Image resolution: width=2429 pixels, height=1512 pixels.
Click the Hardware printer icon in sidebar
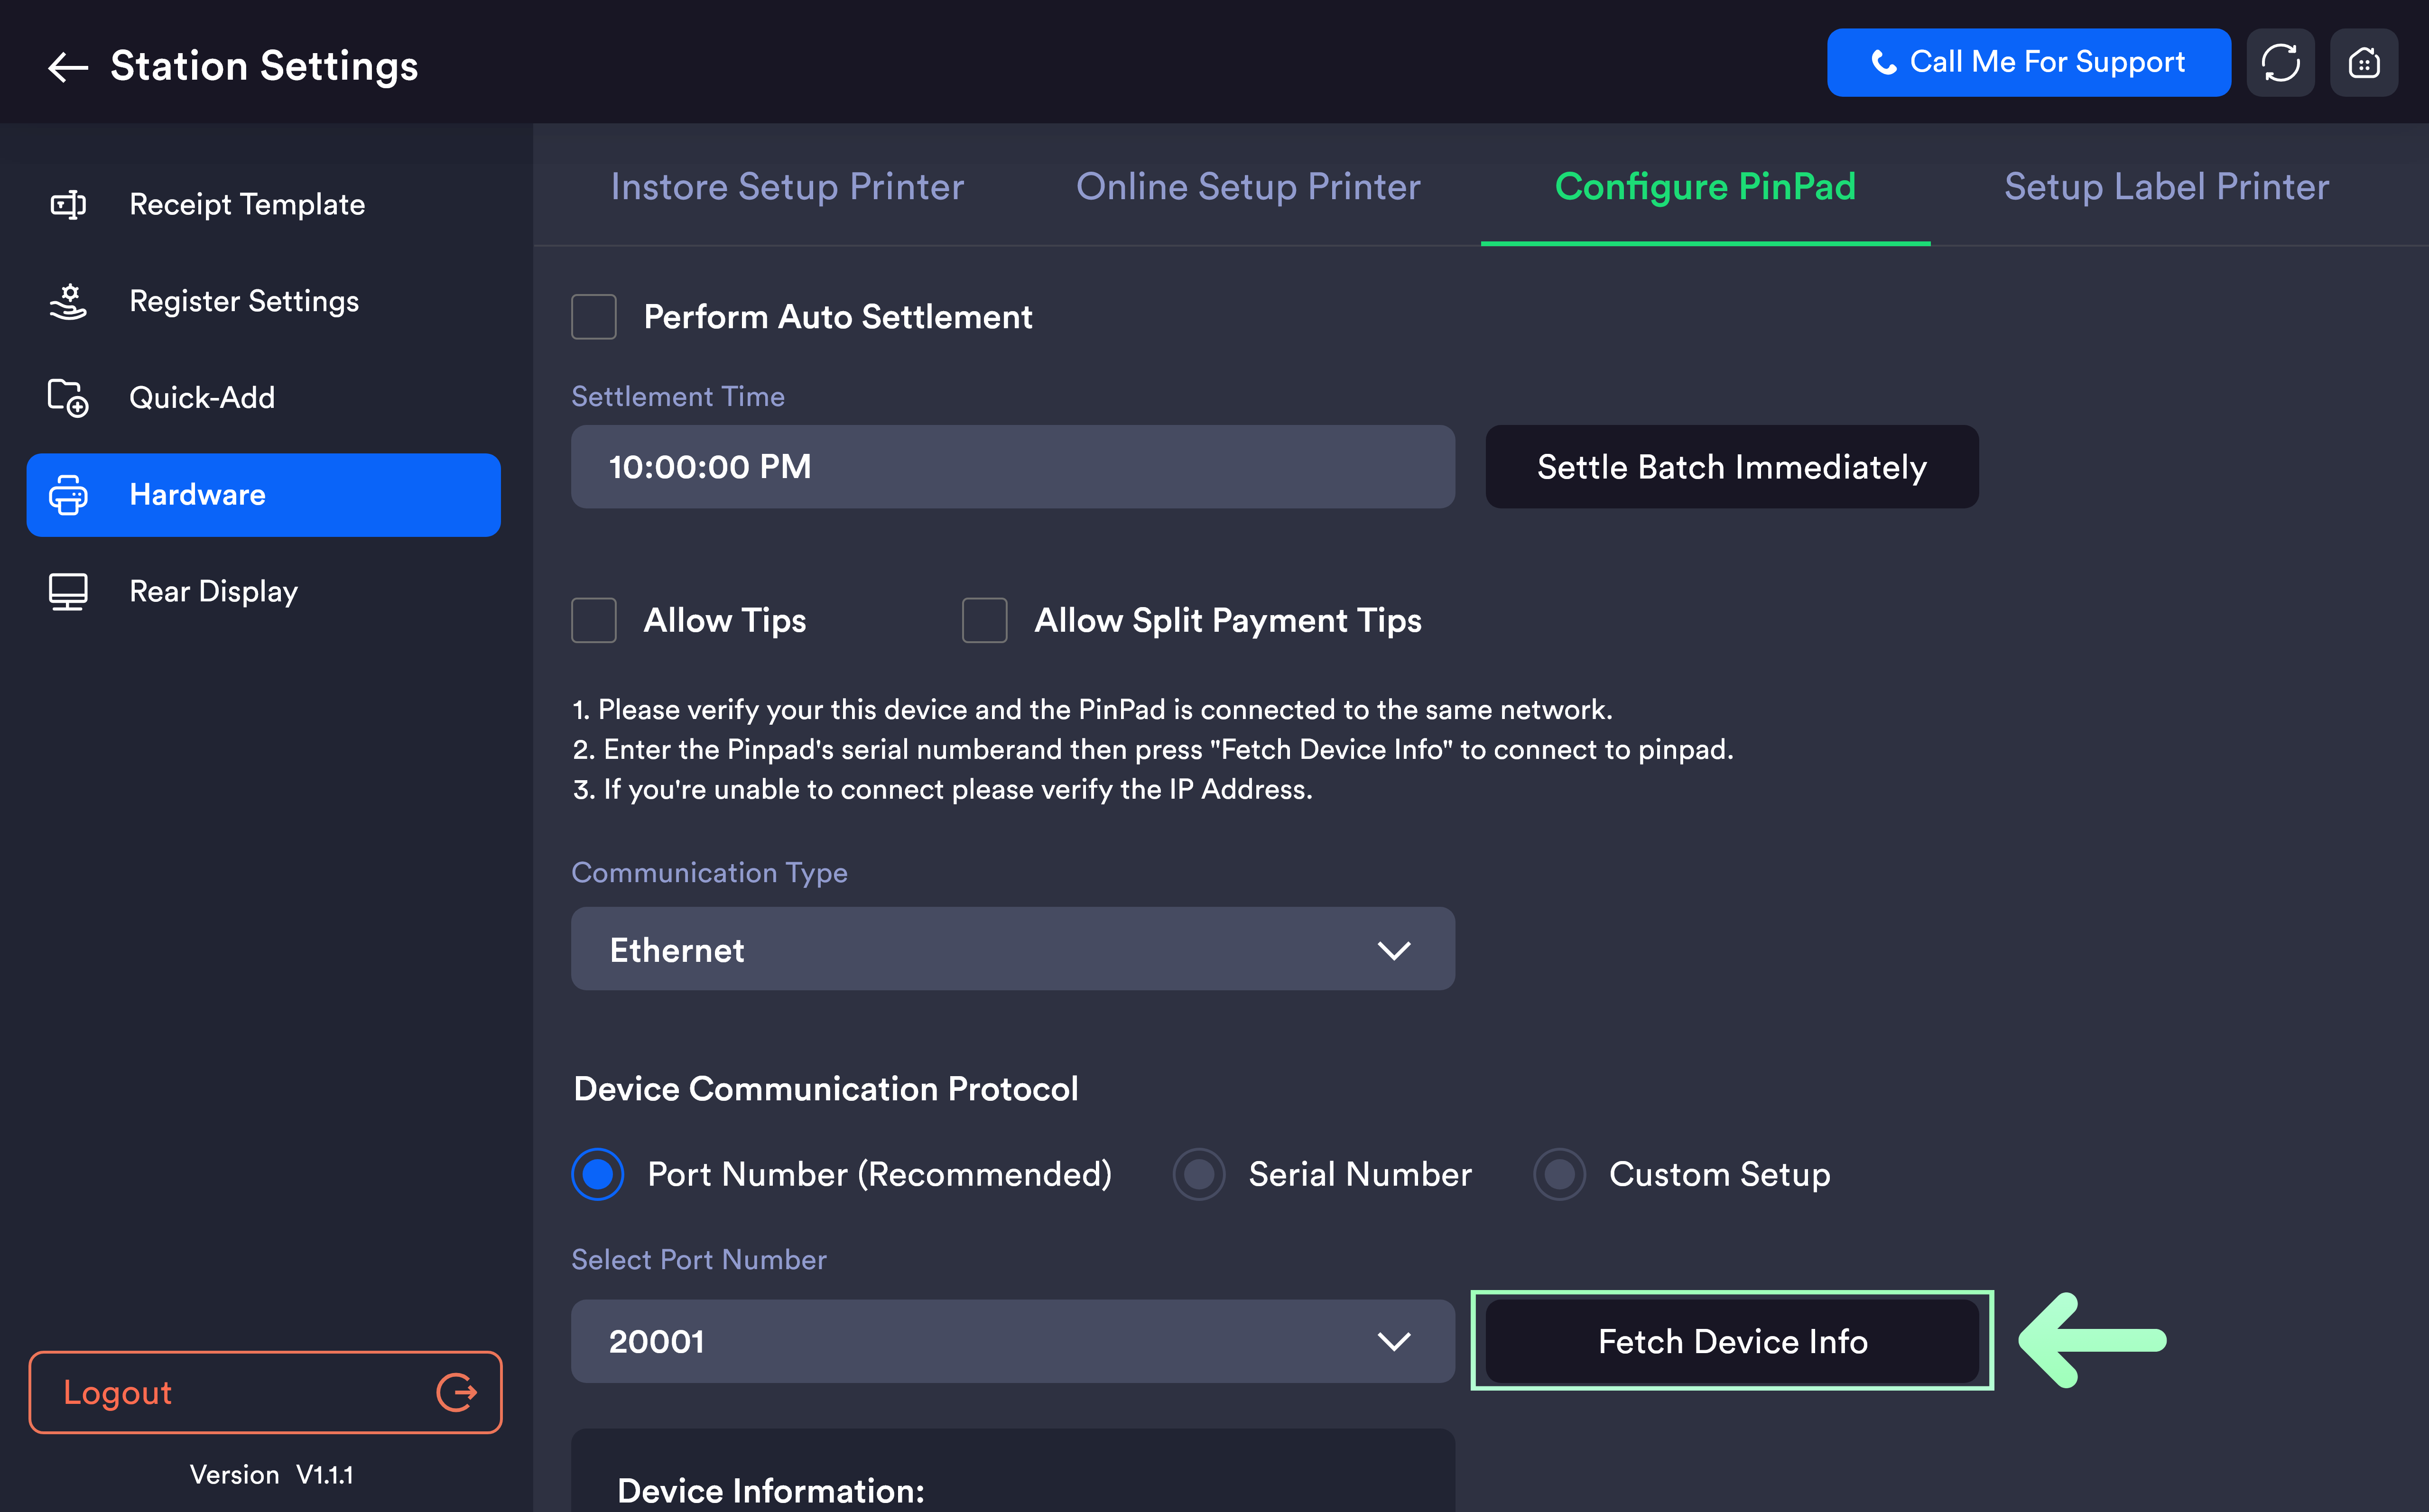pos(68,495)
